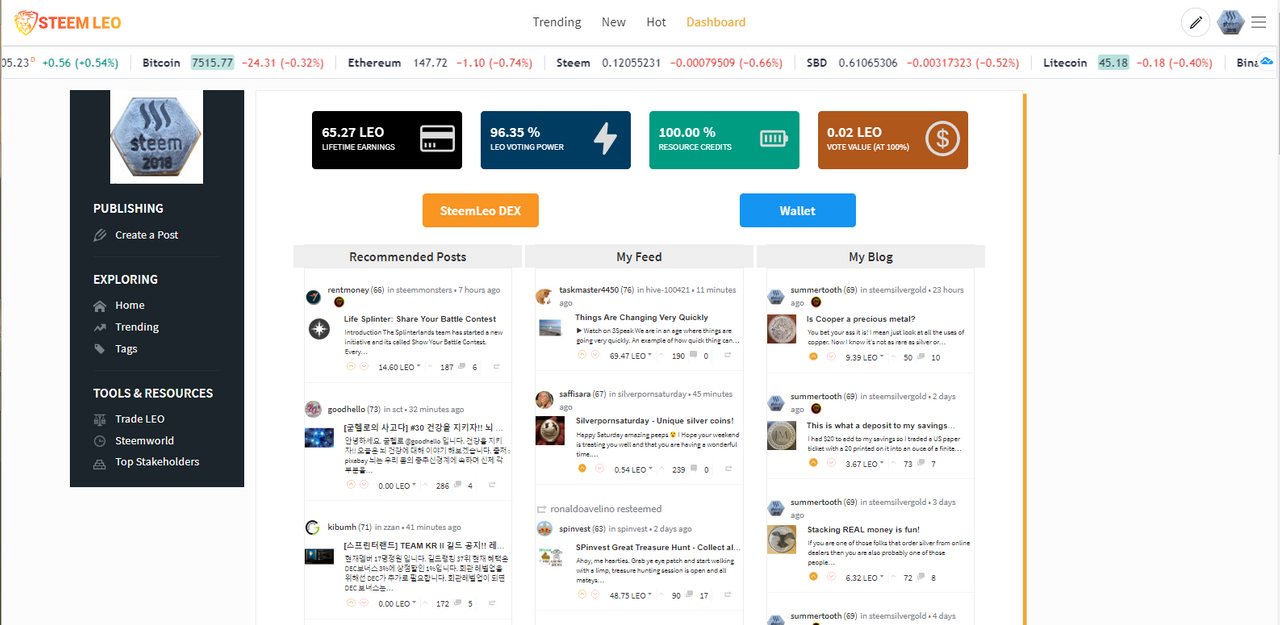This screenshot has height=625, width=1280.
Task: Expand 6.32 LEO payout dropdown
Action: pyautogui.click(x=881, y=578)
